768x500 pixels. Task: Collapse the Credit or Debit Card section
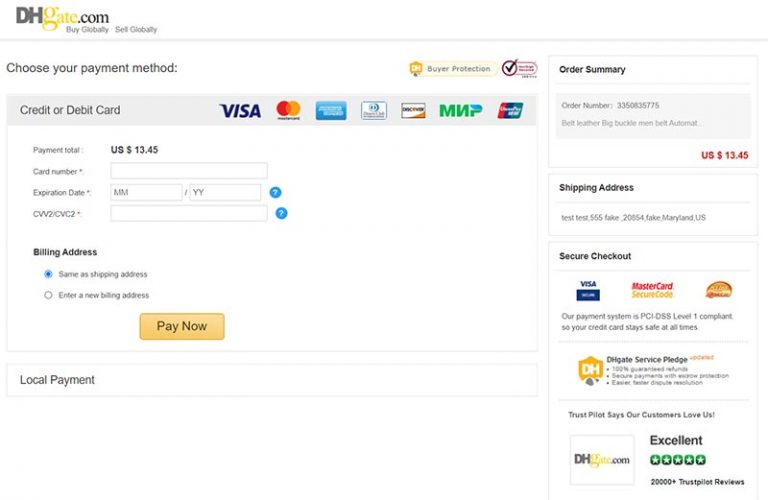(70, 110)
